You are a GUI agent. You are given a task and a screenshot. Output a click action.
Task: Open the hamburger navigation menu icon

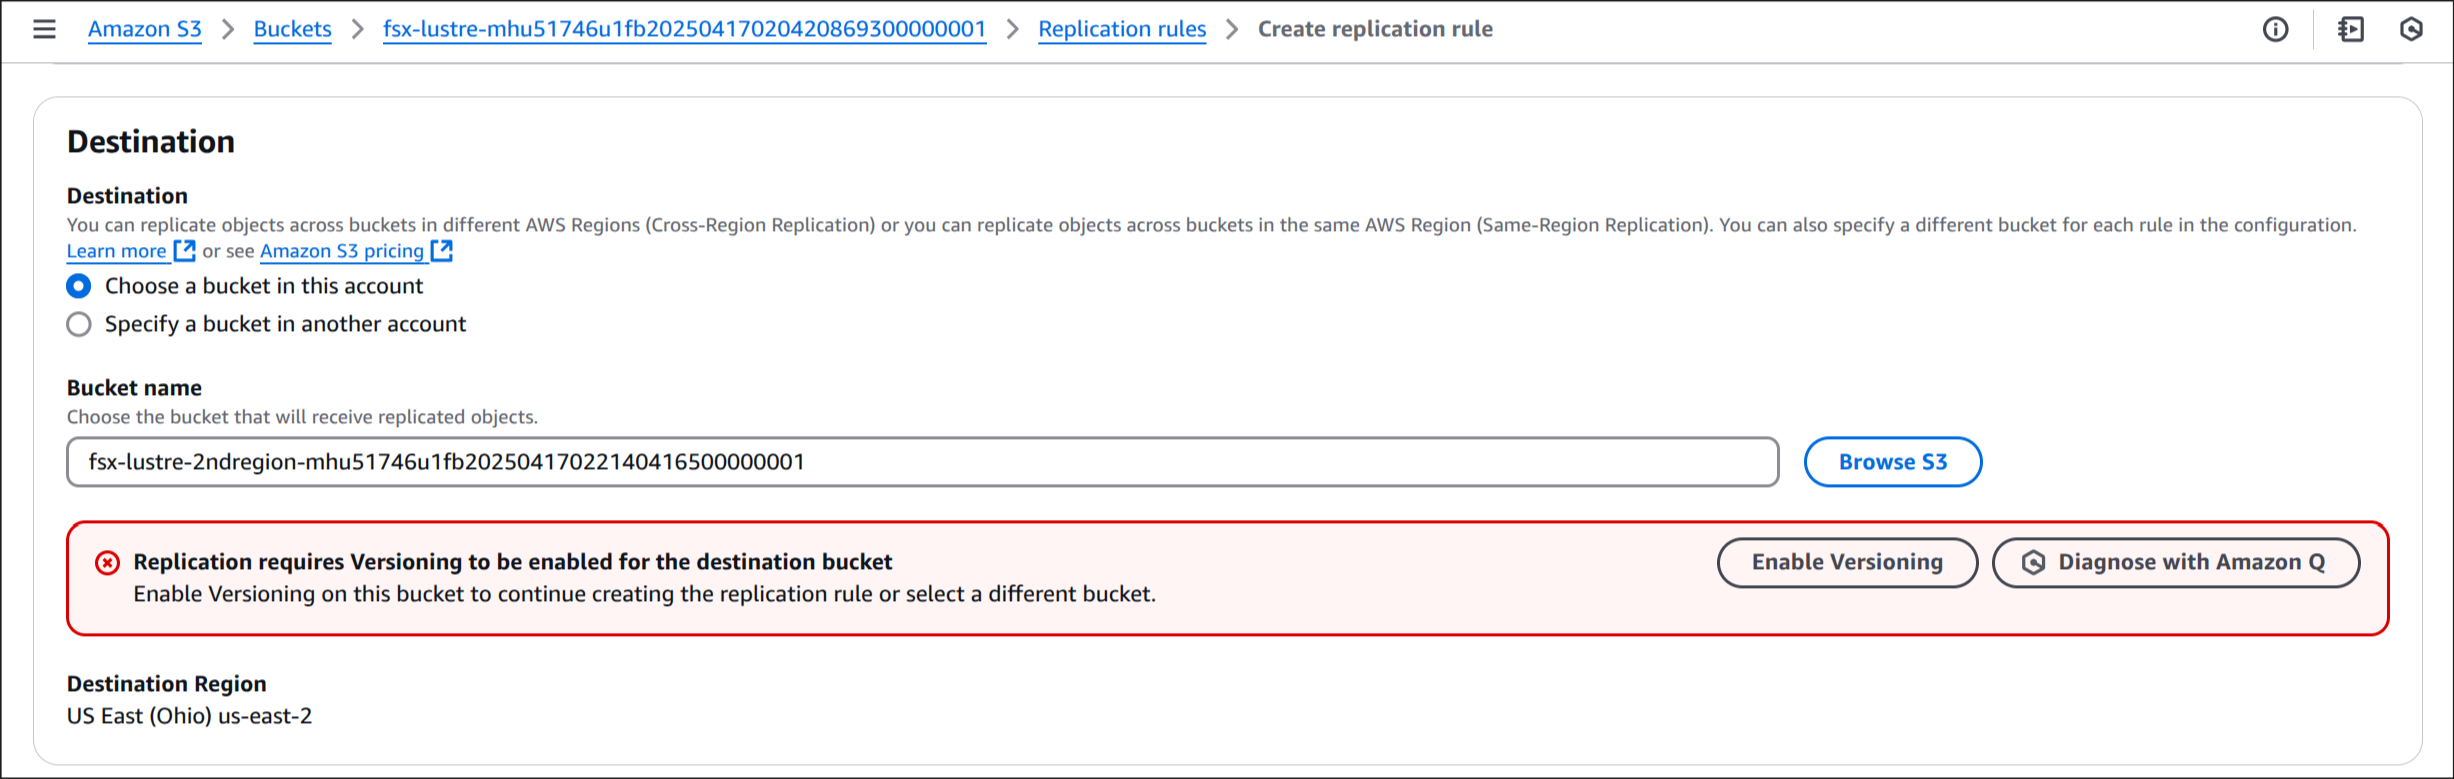point(44,29)
